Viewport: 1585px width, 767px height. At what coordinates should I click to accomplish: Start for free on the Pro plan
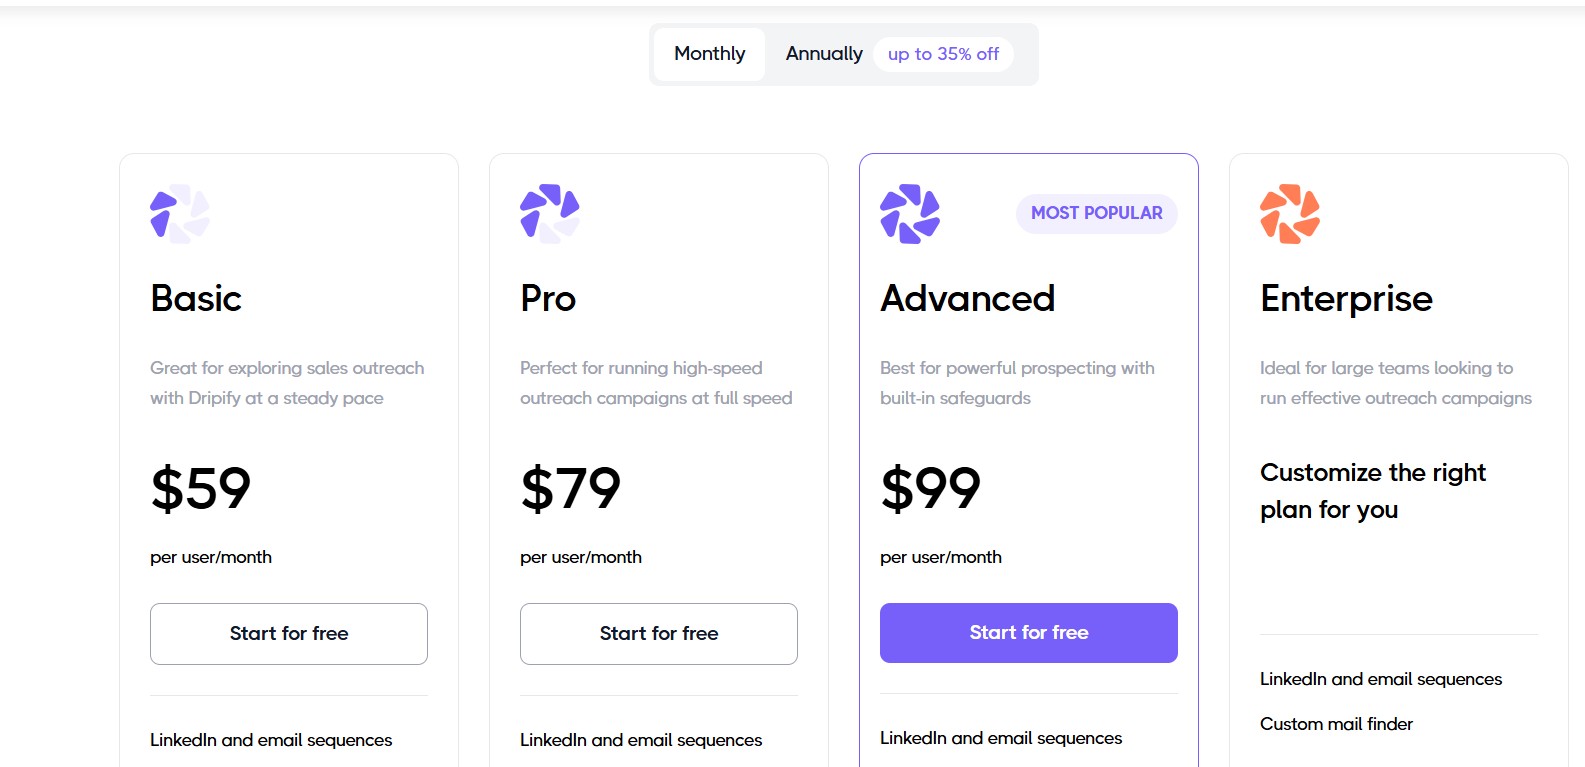[x=658, y=633]
